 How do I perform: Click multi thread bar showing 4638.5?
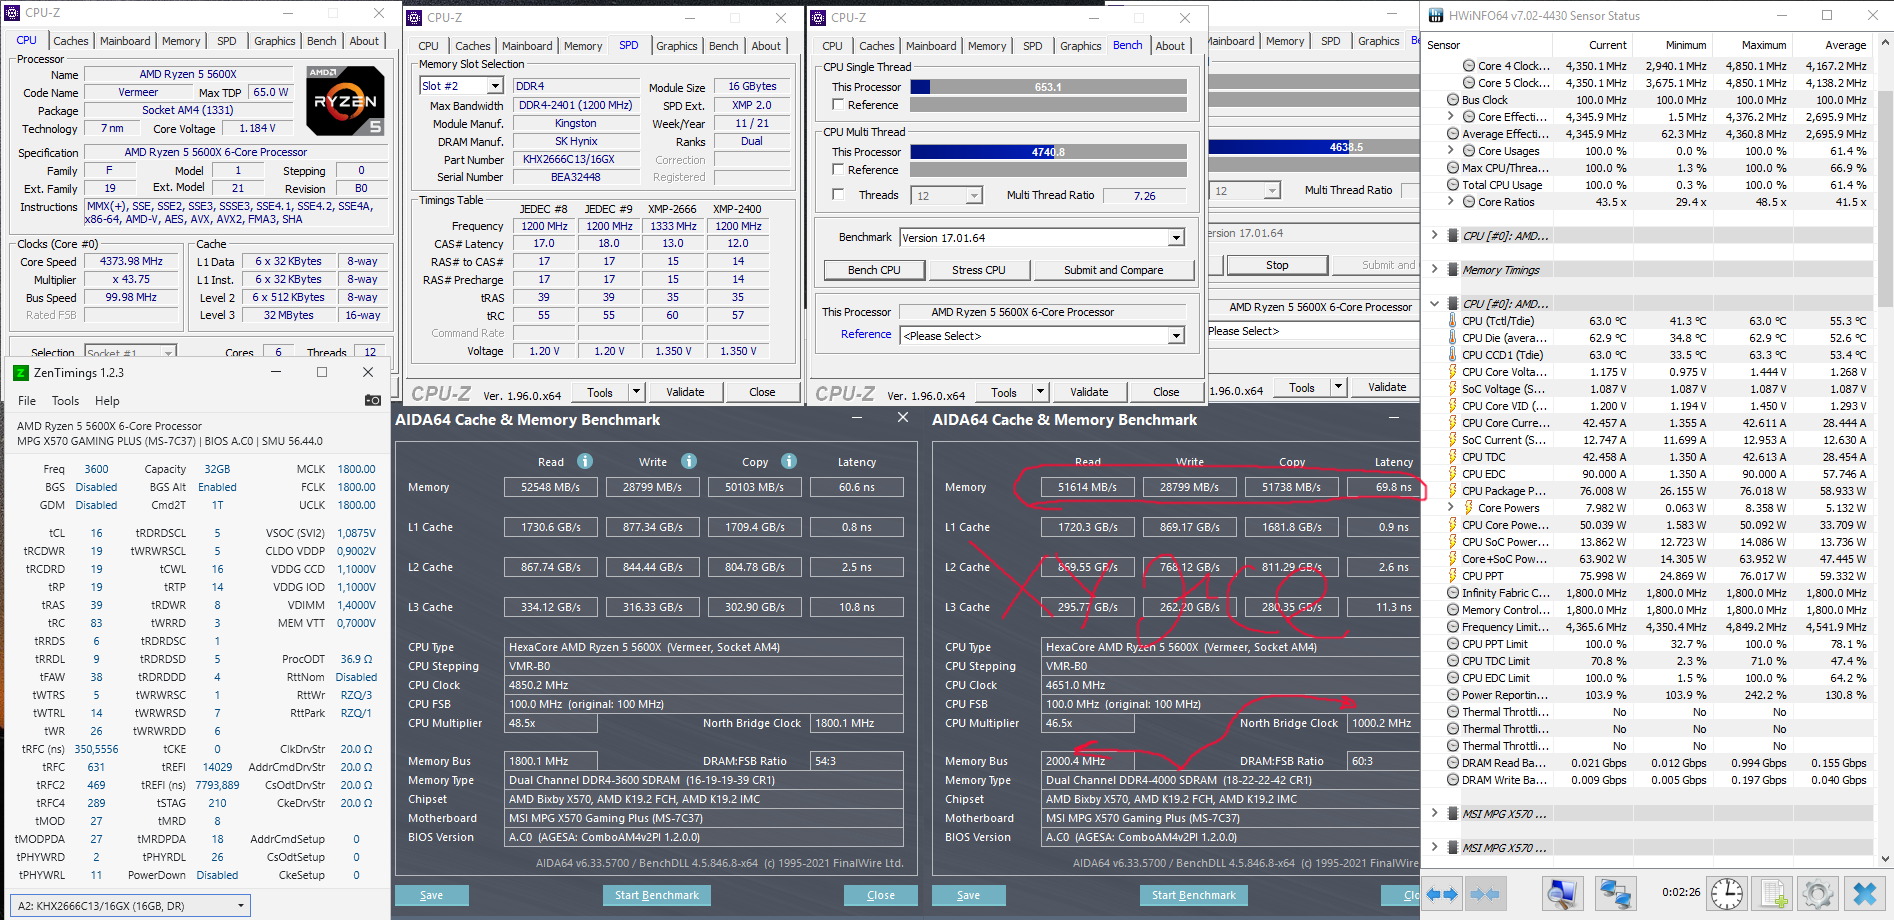point(1314,147)
